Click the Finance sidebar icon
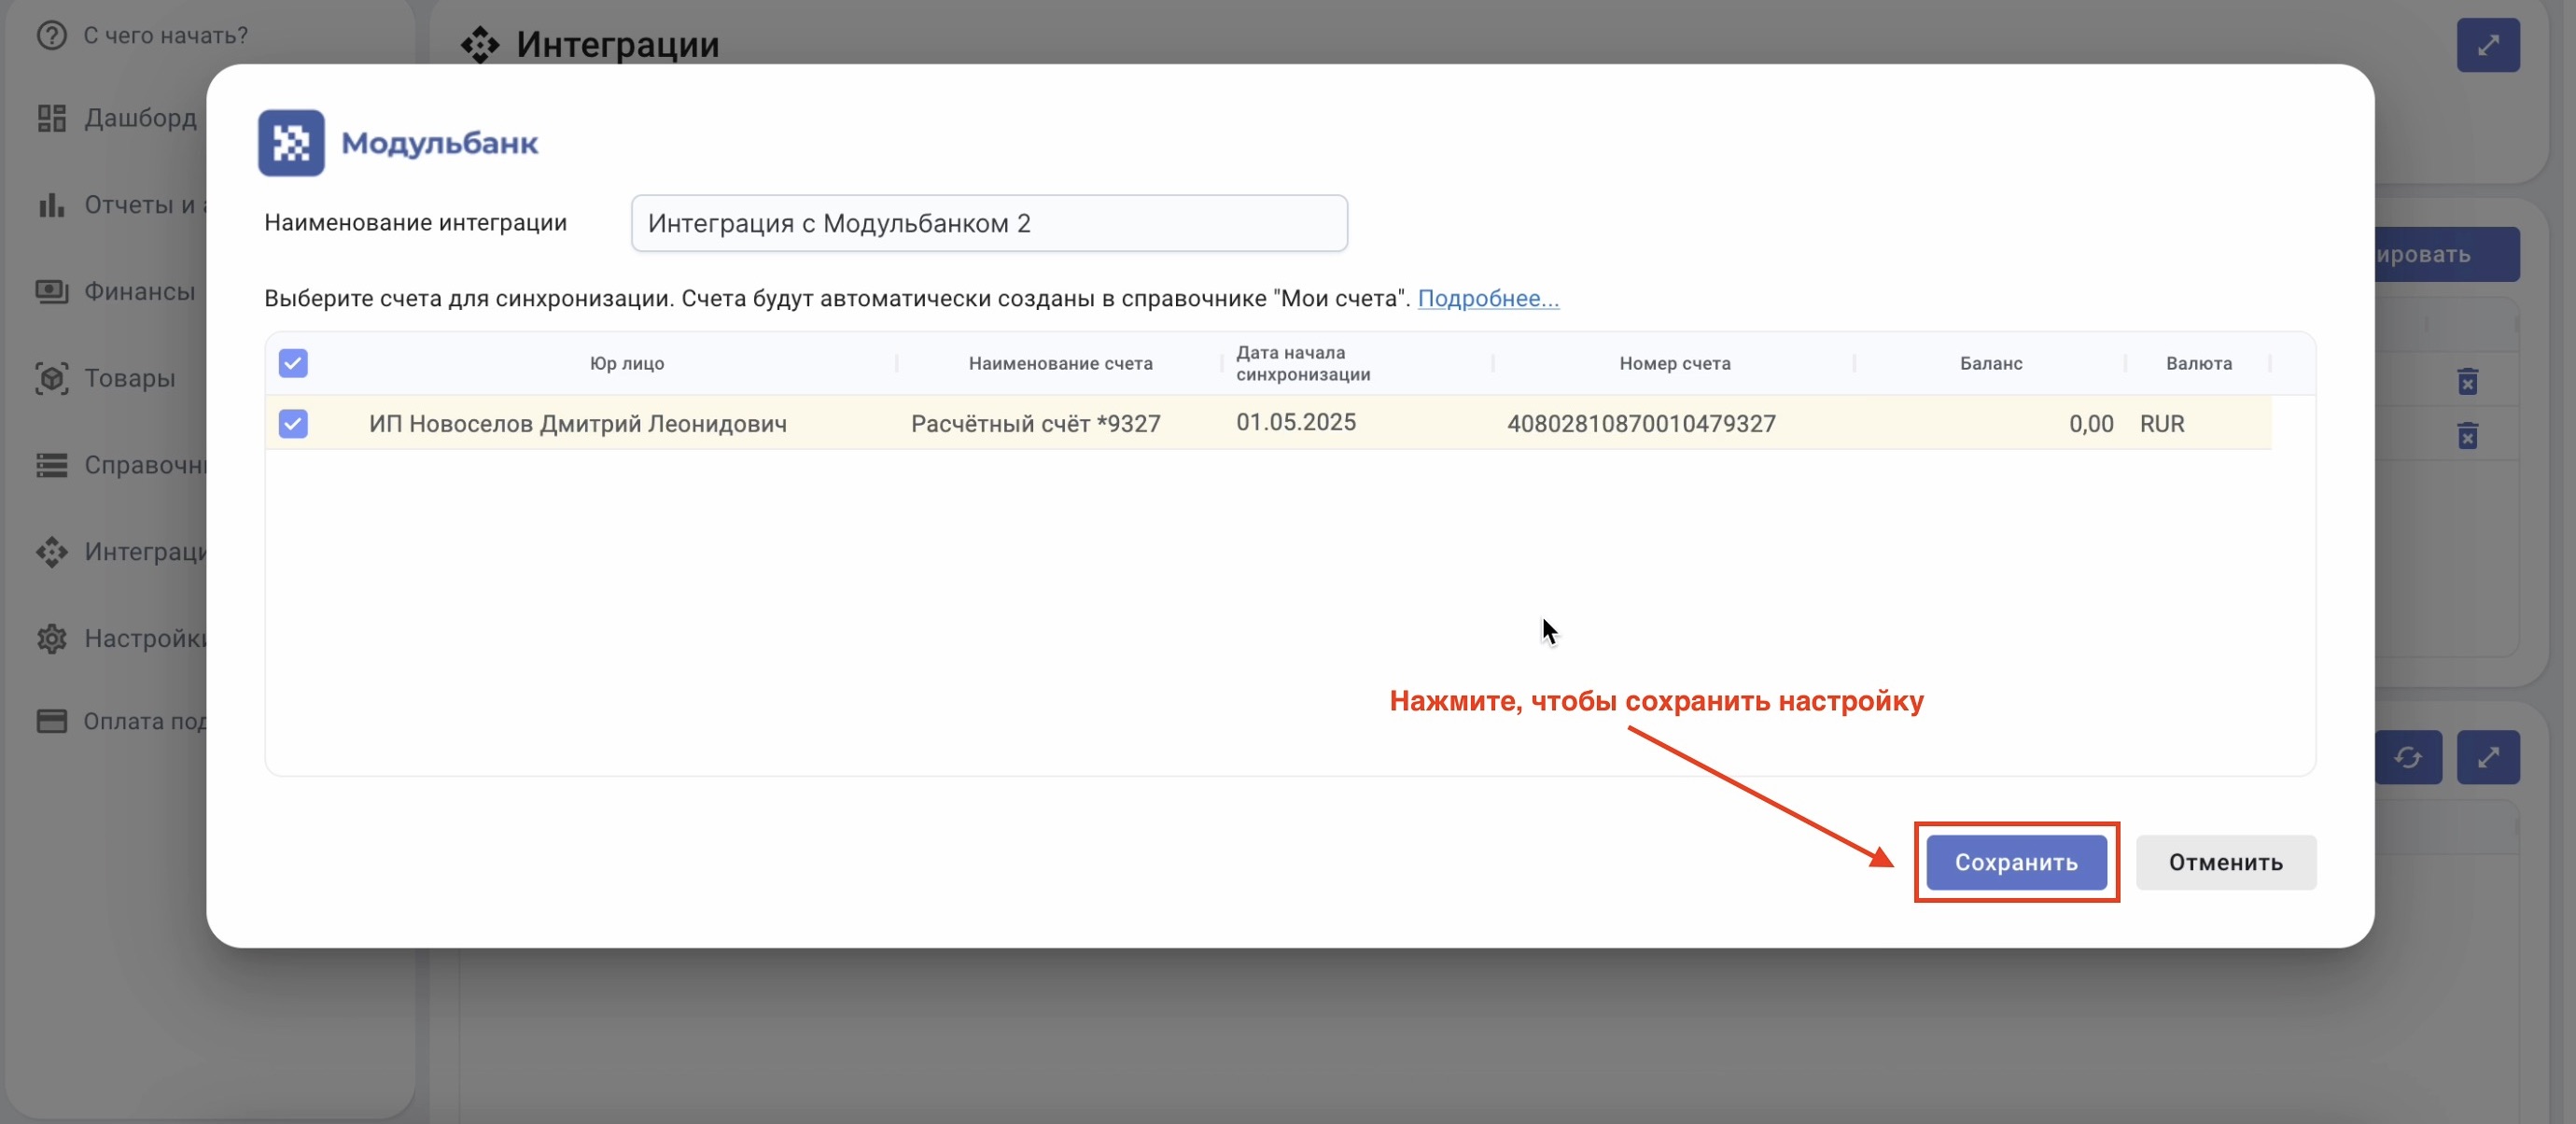The width and height of the screenshot is (2576, 1124). (51, 291)
